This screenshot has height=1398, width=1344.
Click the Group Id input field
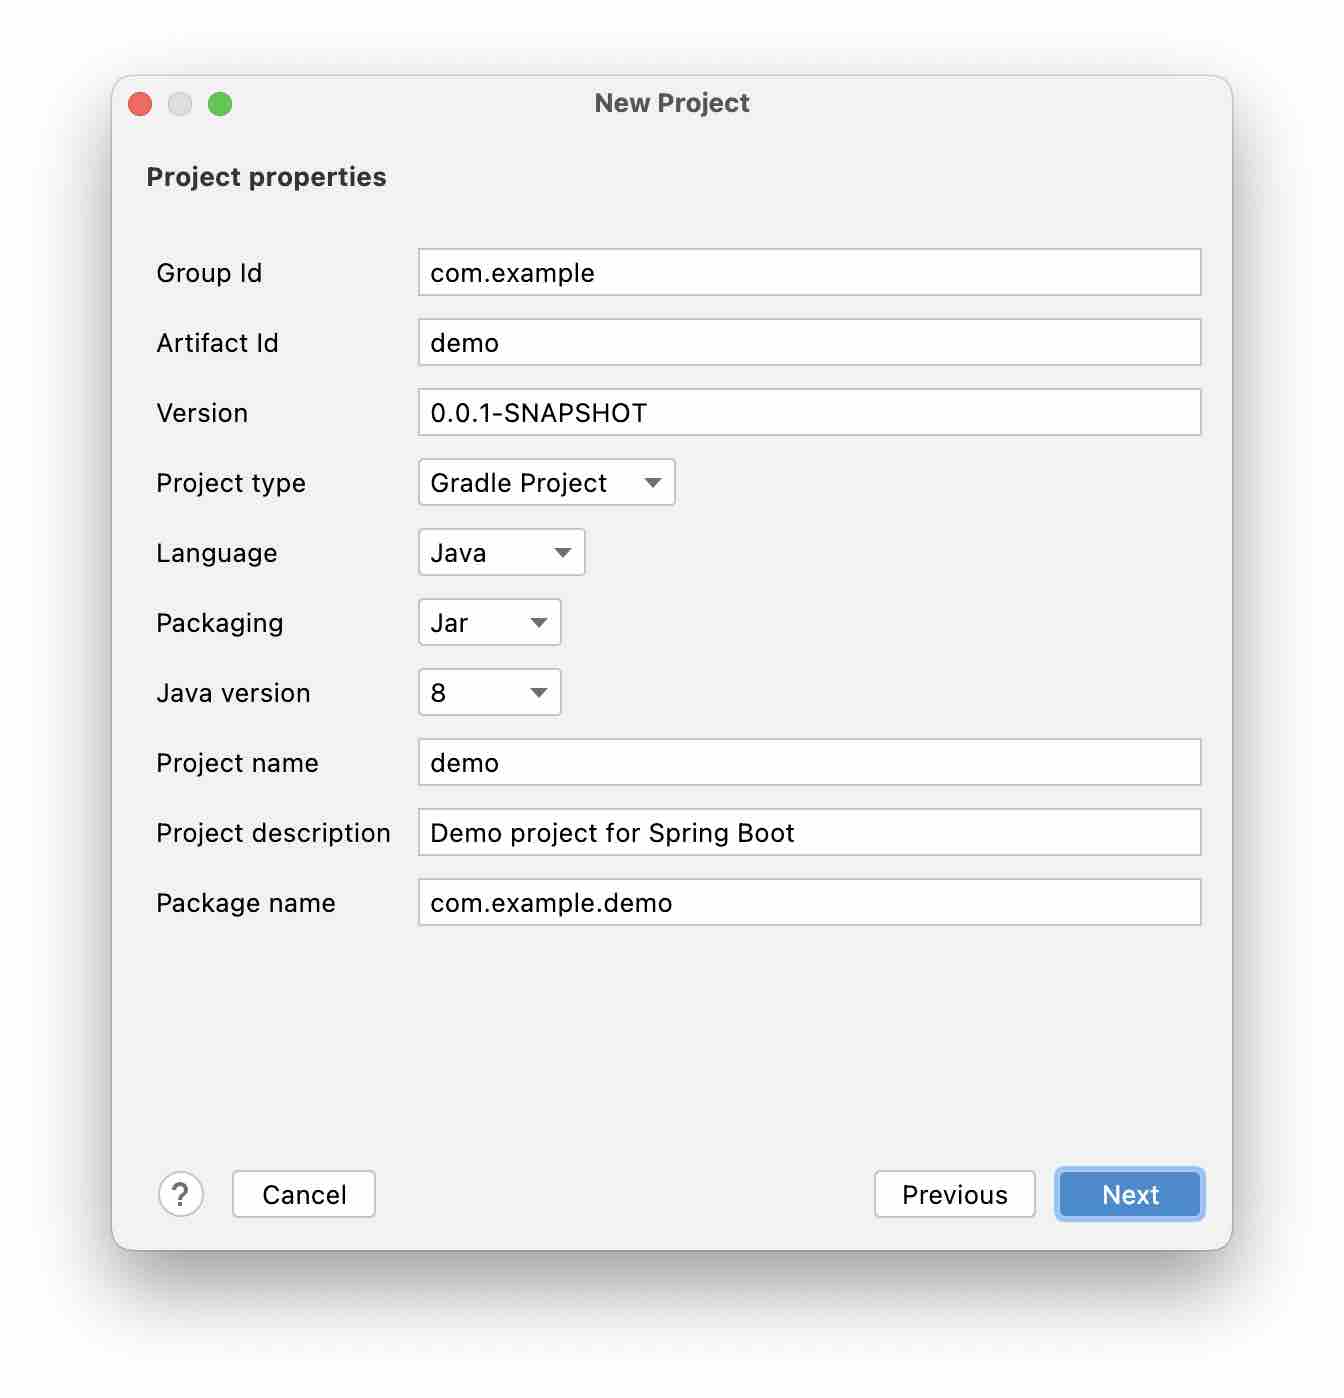click(x=809, y=272)
